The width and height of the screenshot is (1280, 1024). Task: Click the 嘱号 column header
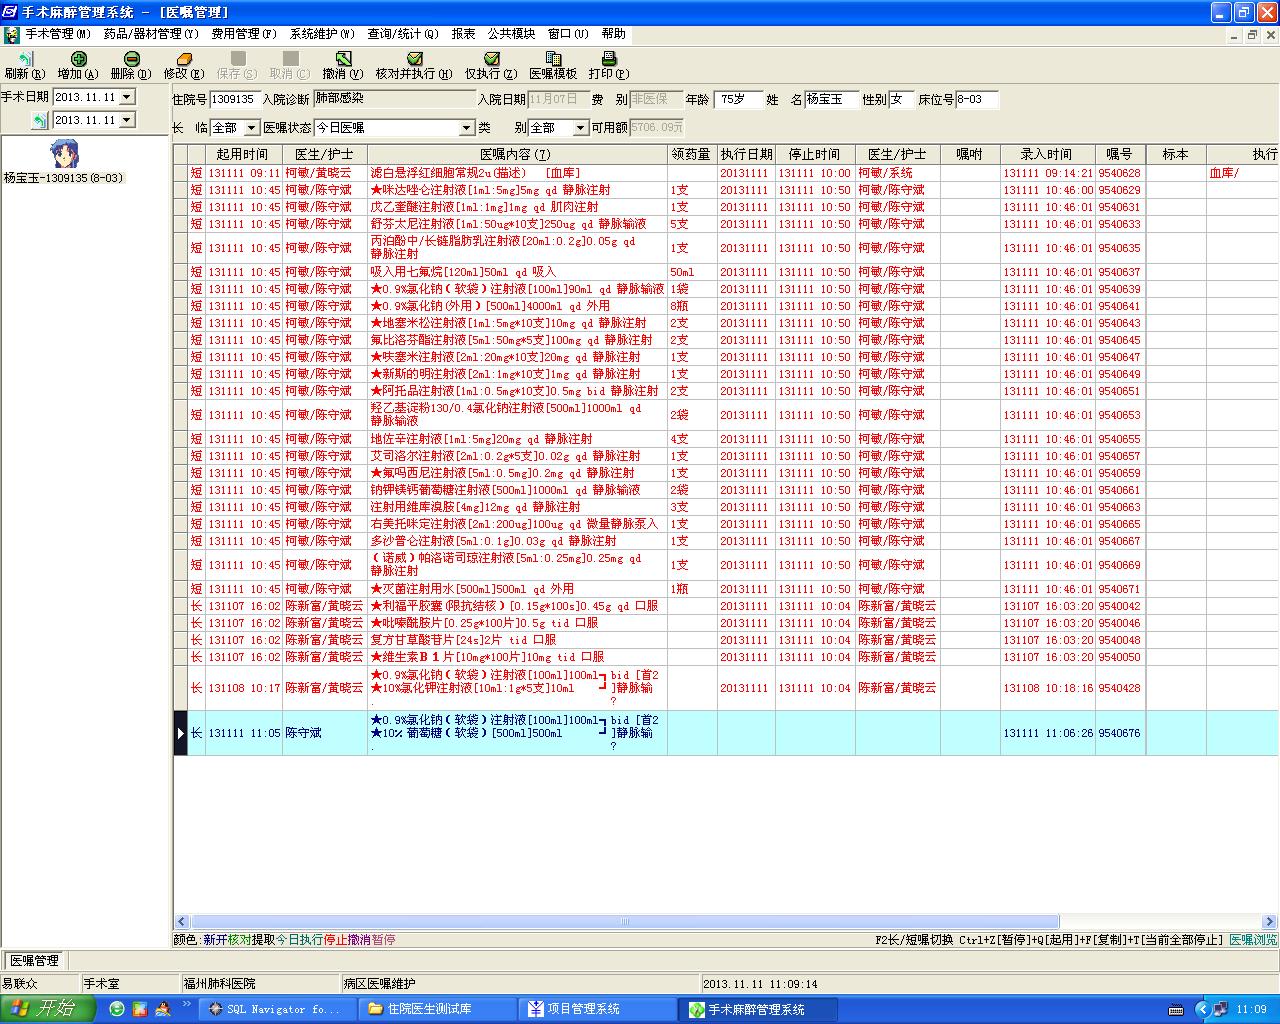(x=1120, y=154)
